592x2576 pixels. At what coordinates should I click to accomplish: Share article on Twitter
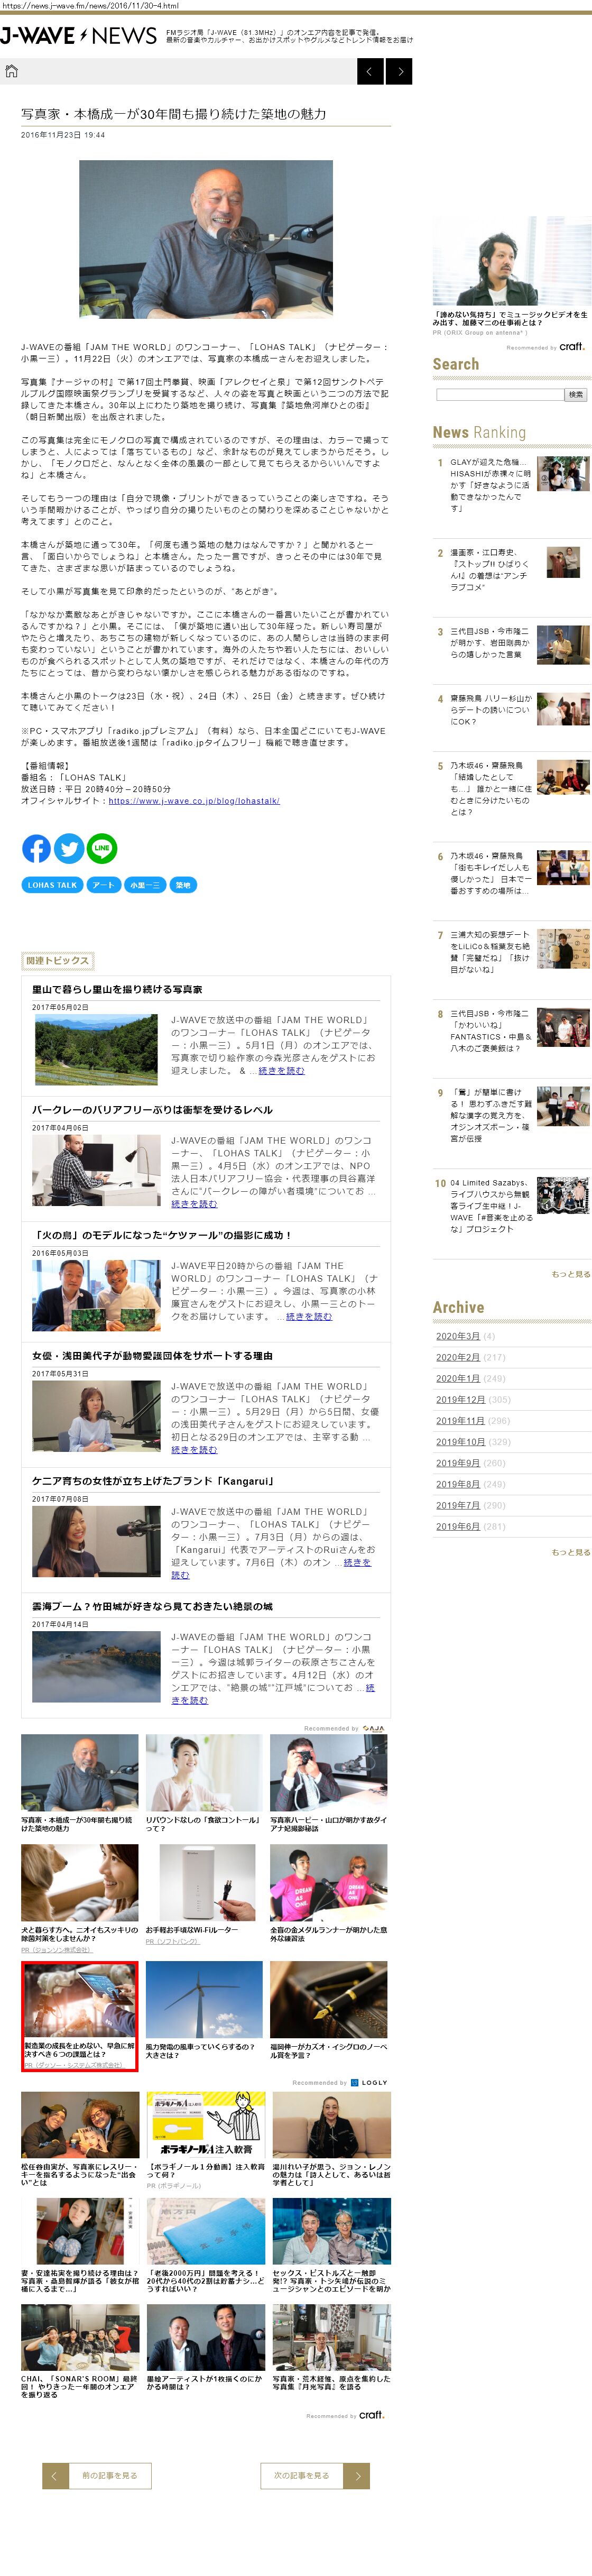tap(69, 849)
